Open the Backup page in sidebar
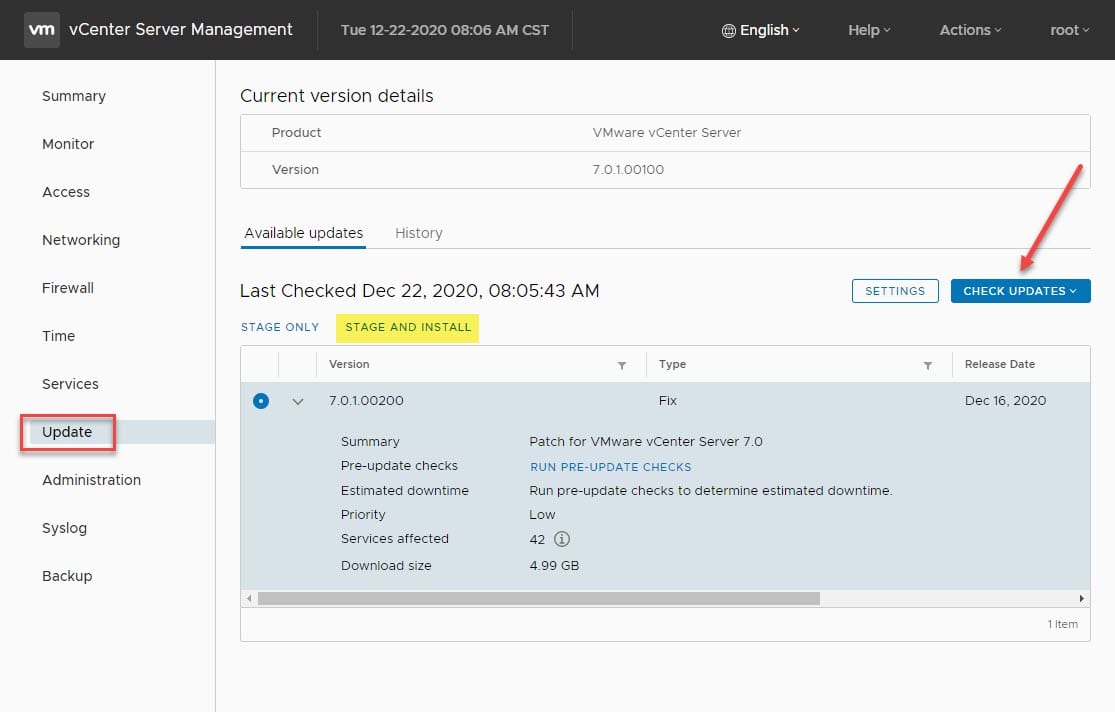This screenshot has height=712, width=1115. coord(67,576)
